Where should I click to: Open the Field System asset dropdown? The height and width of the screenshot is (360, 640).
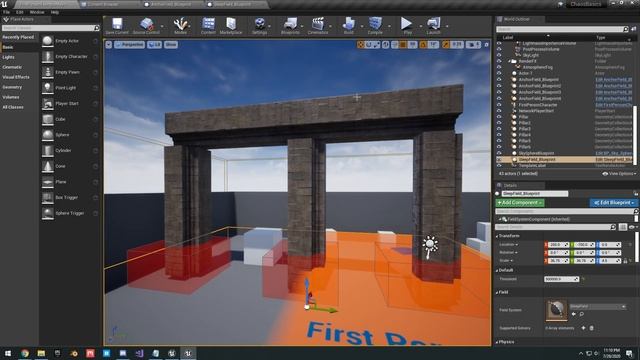598,306
